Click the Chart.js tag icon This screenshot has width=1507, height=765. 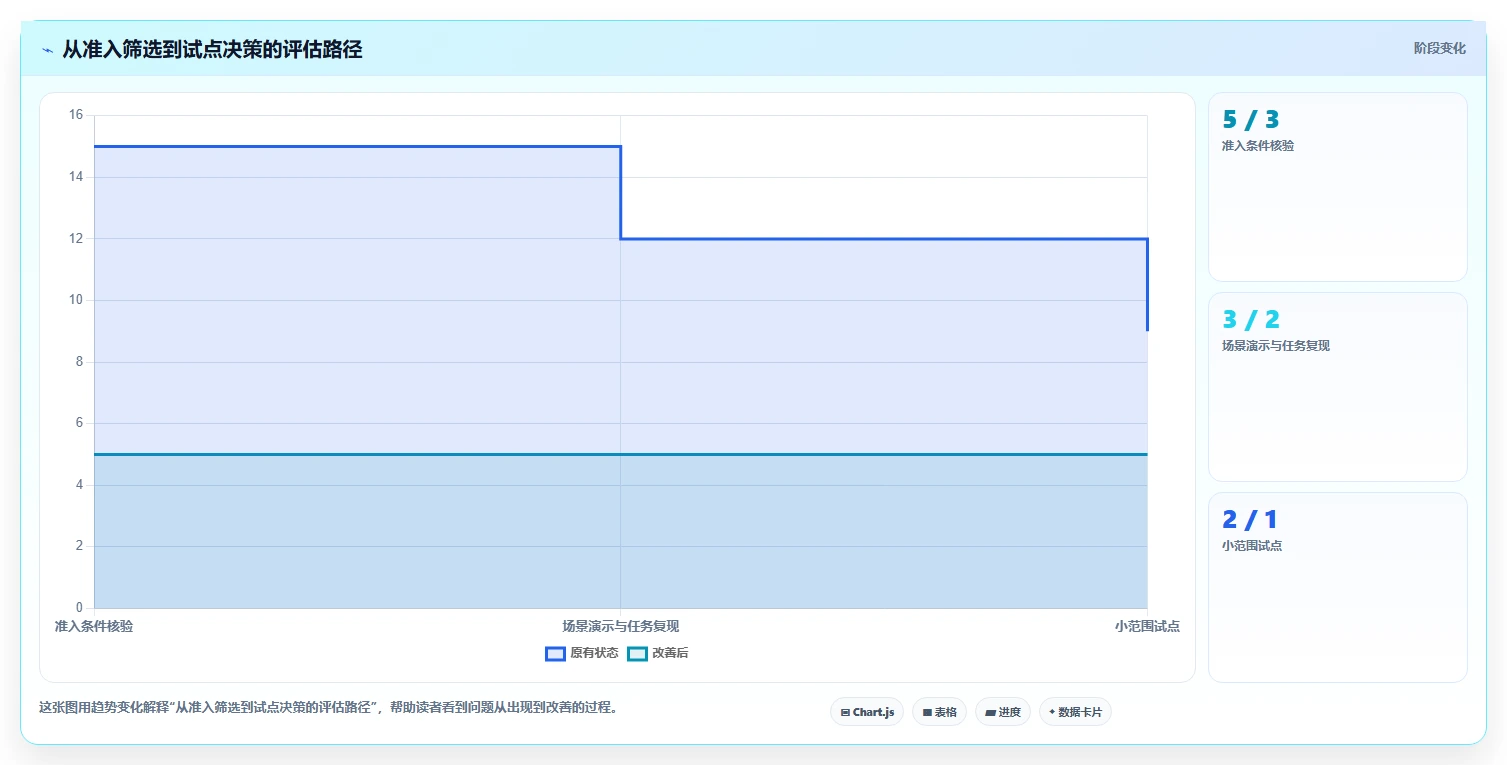(845, 712)
